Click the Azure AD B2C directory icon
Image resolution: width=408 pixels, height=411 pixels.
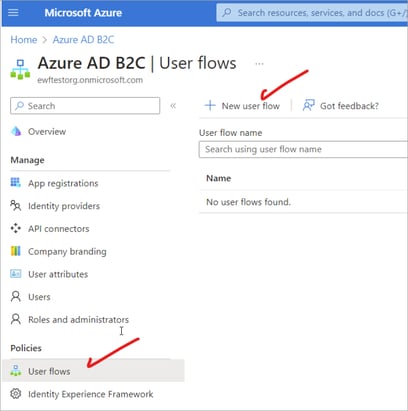pyautogui.click(x=20, y=69)
